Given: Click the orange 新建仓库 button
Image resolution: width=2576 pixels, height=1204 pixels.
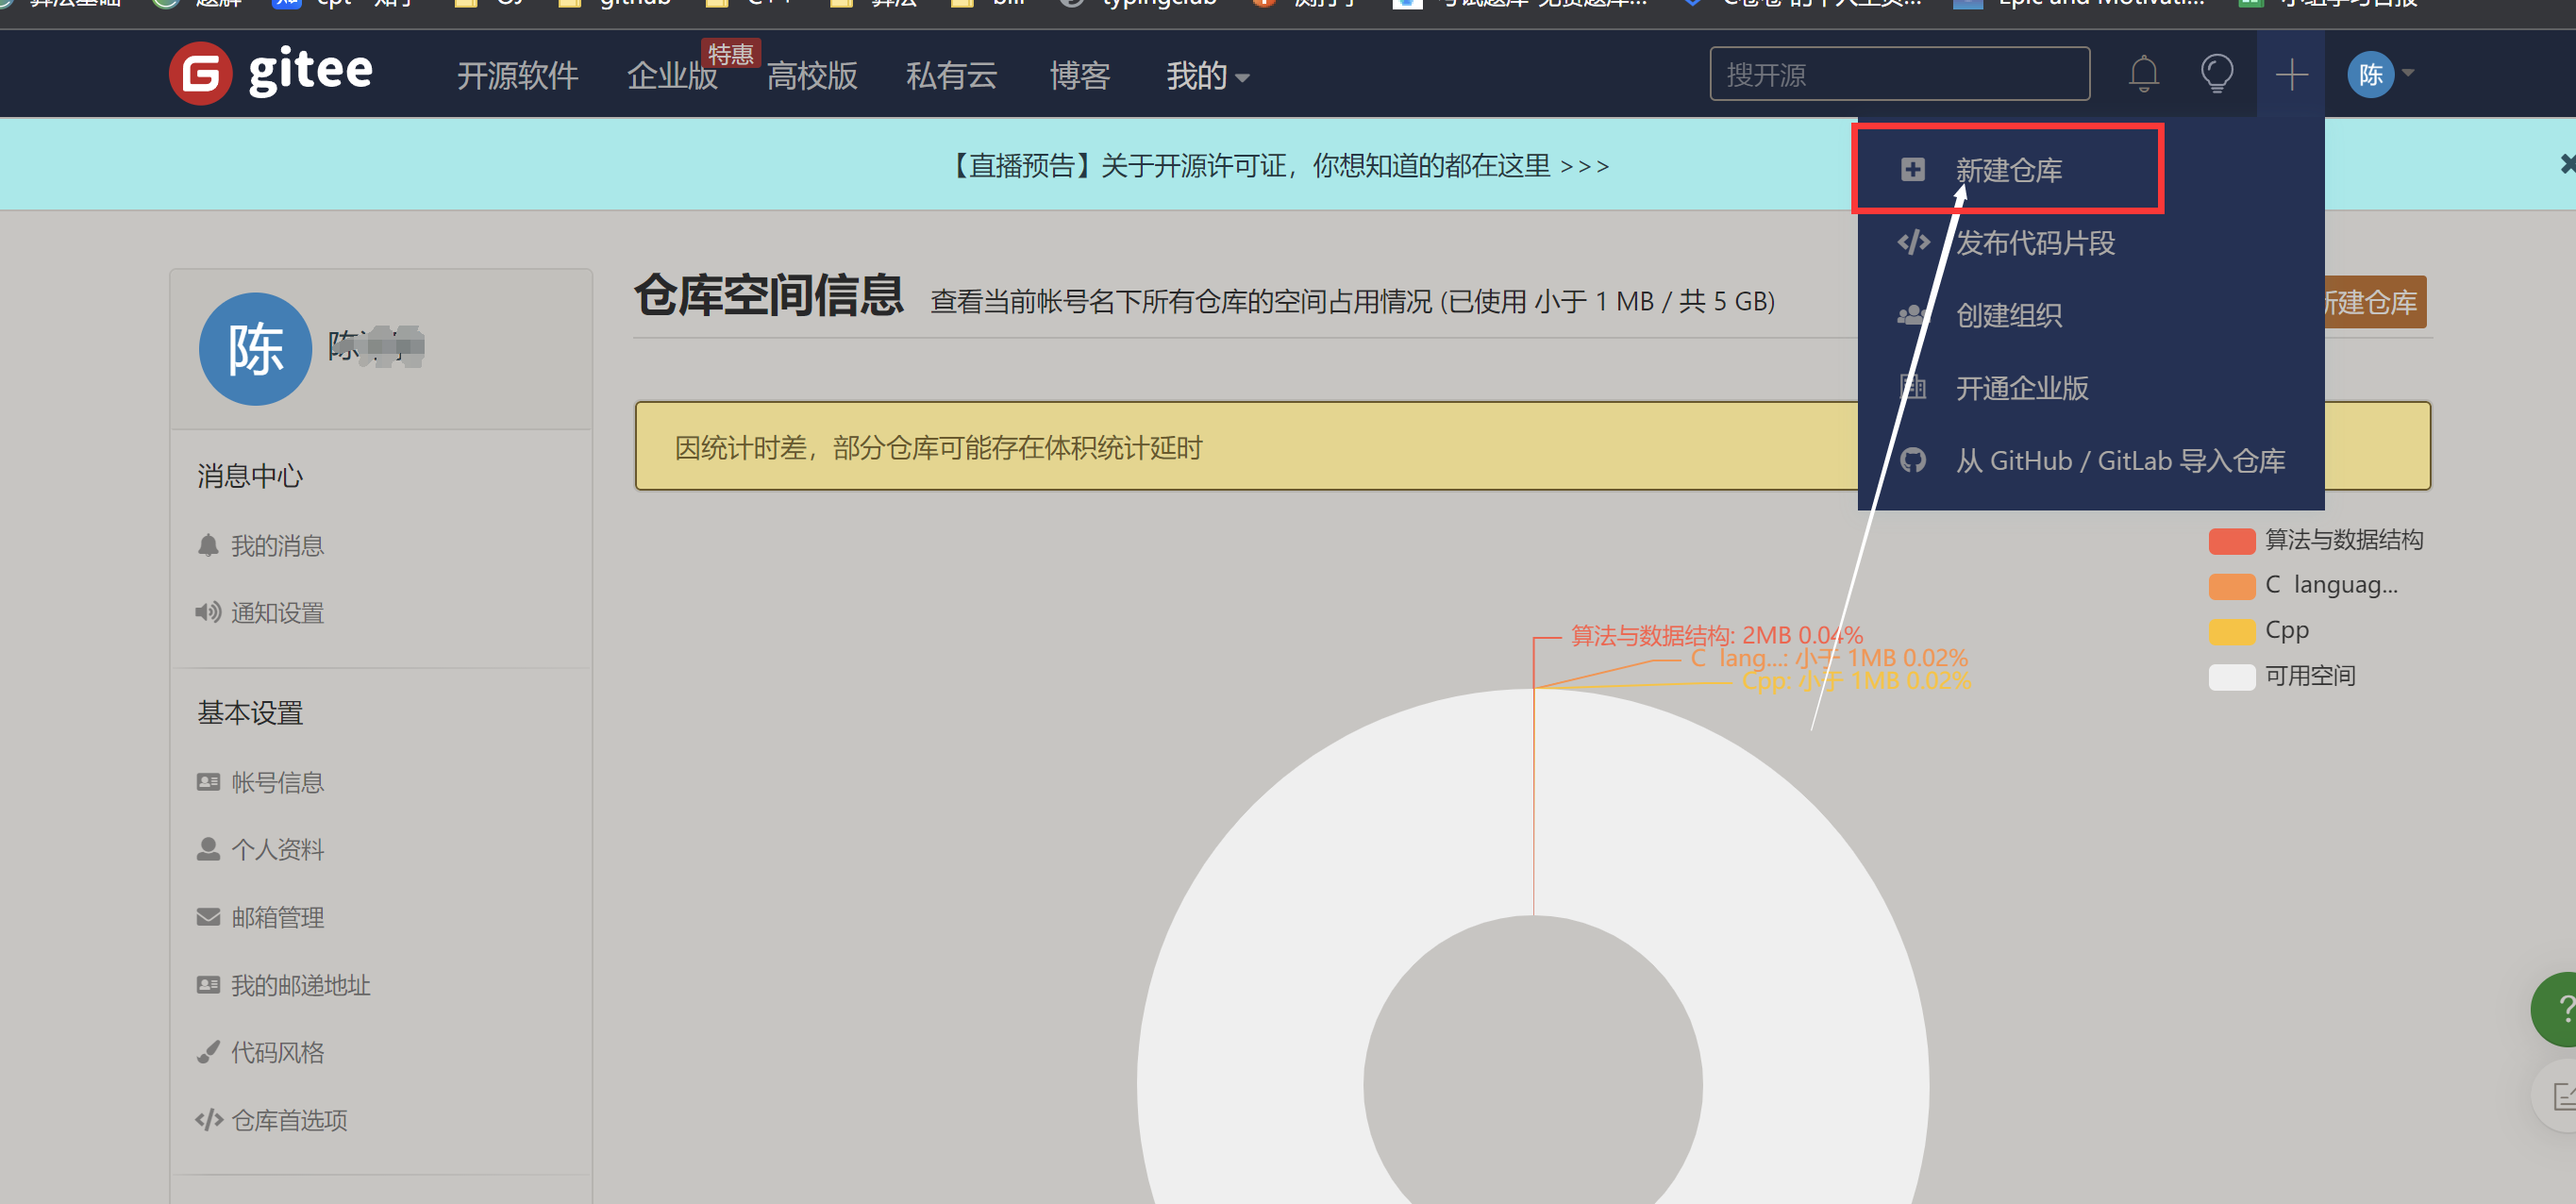Looking at the screenshot, I should click(2375, 301).
